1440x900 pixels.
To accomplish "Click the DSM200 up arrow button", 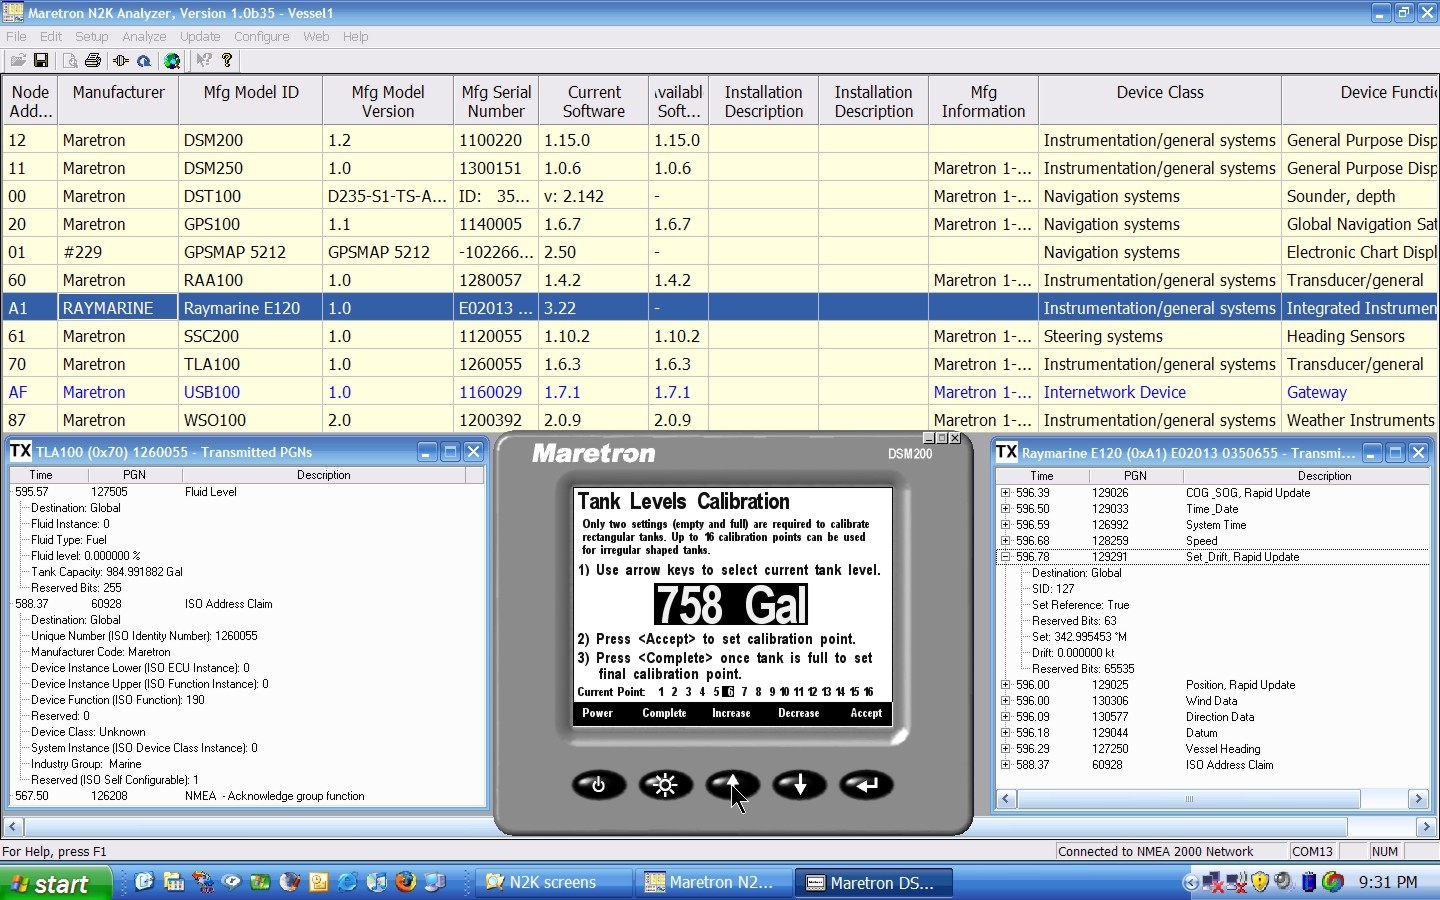I will [x=733, y=785].
